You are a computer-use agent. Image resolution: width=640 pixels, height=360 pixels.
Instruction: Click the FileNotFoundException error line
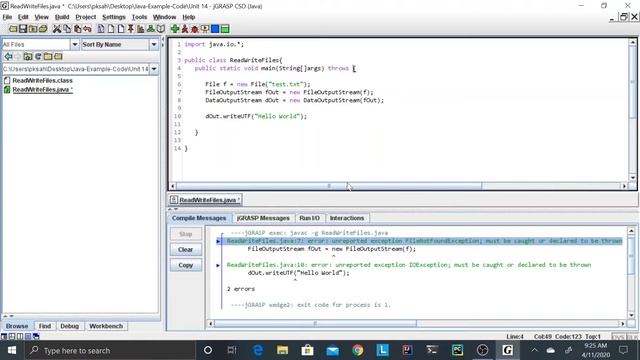424,241
